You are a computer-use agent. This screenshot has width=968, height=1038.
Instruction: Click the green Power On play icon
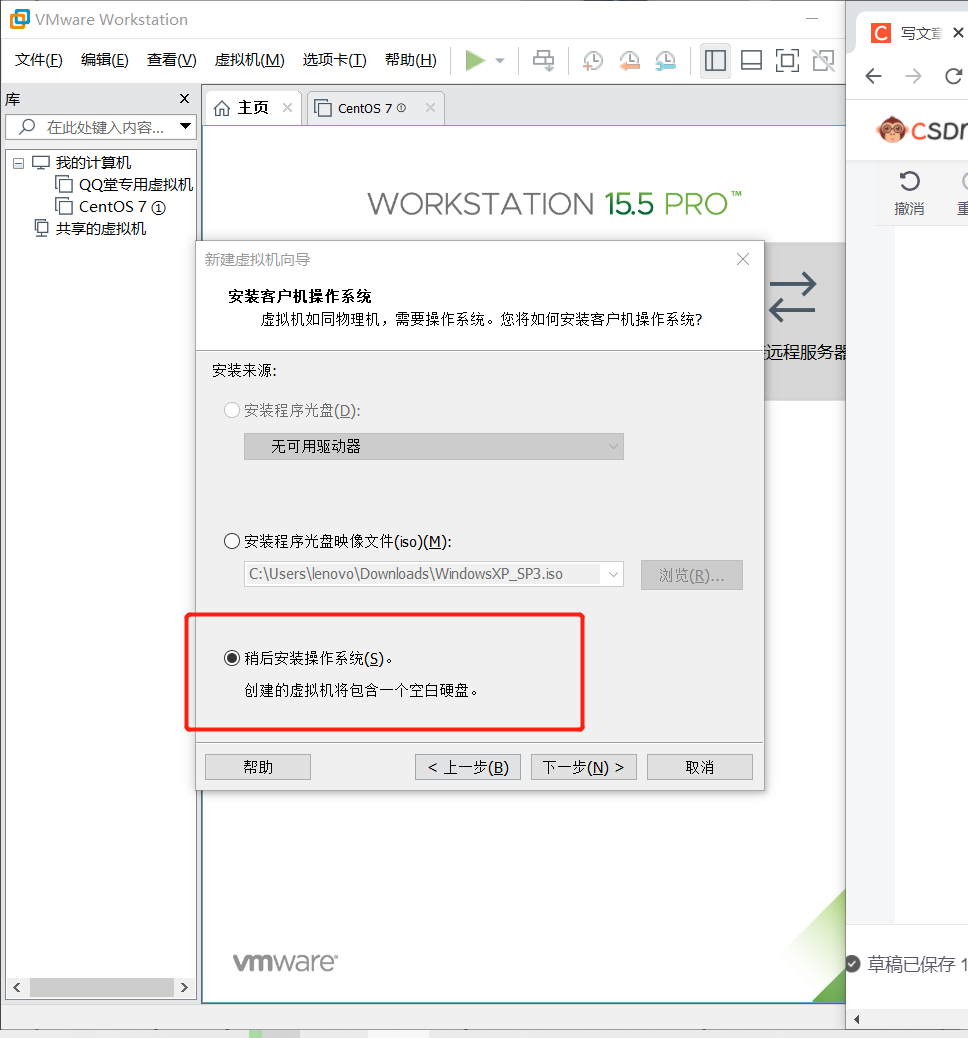[x=475, y=60]
